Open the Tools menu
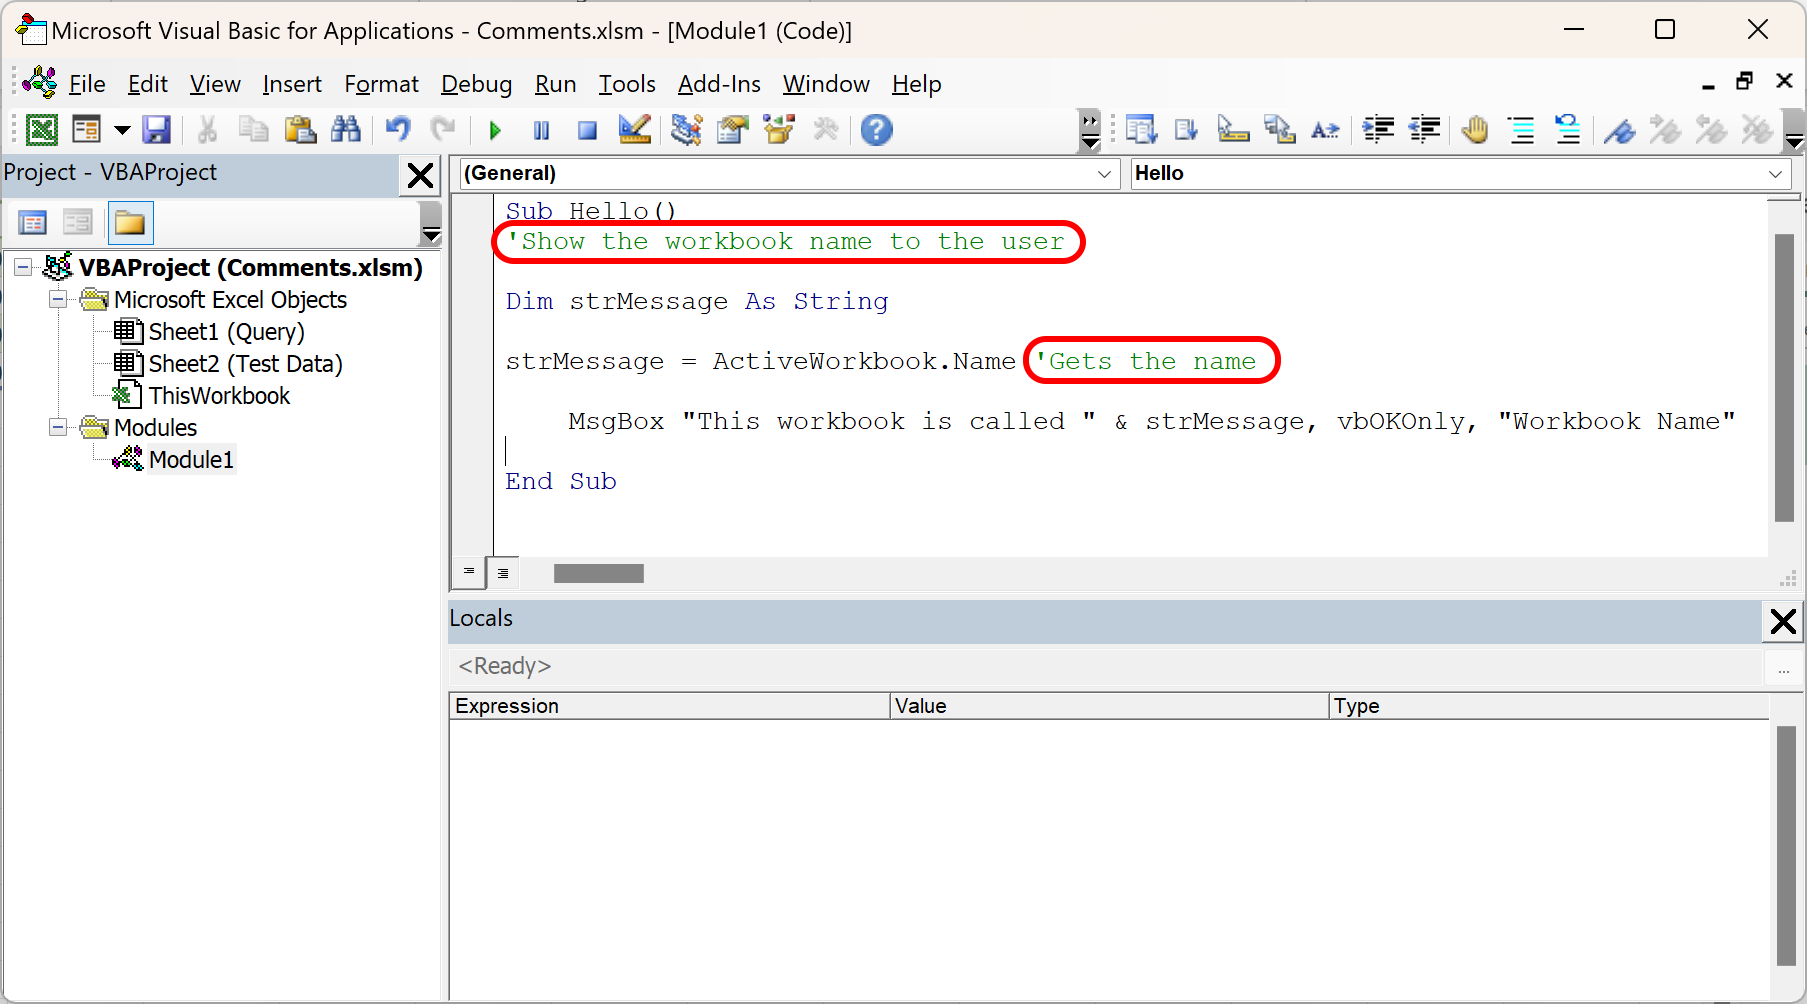 click(x=627, y=84)
